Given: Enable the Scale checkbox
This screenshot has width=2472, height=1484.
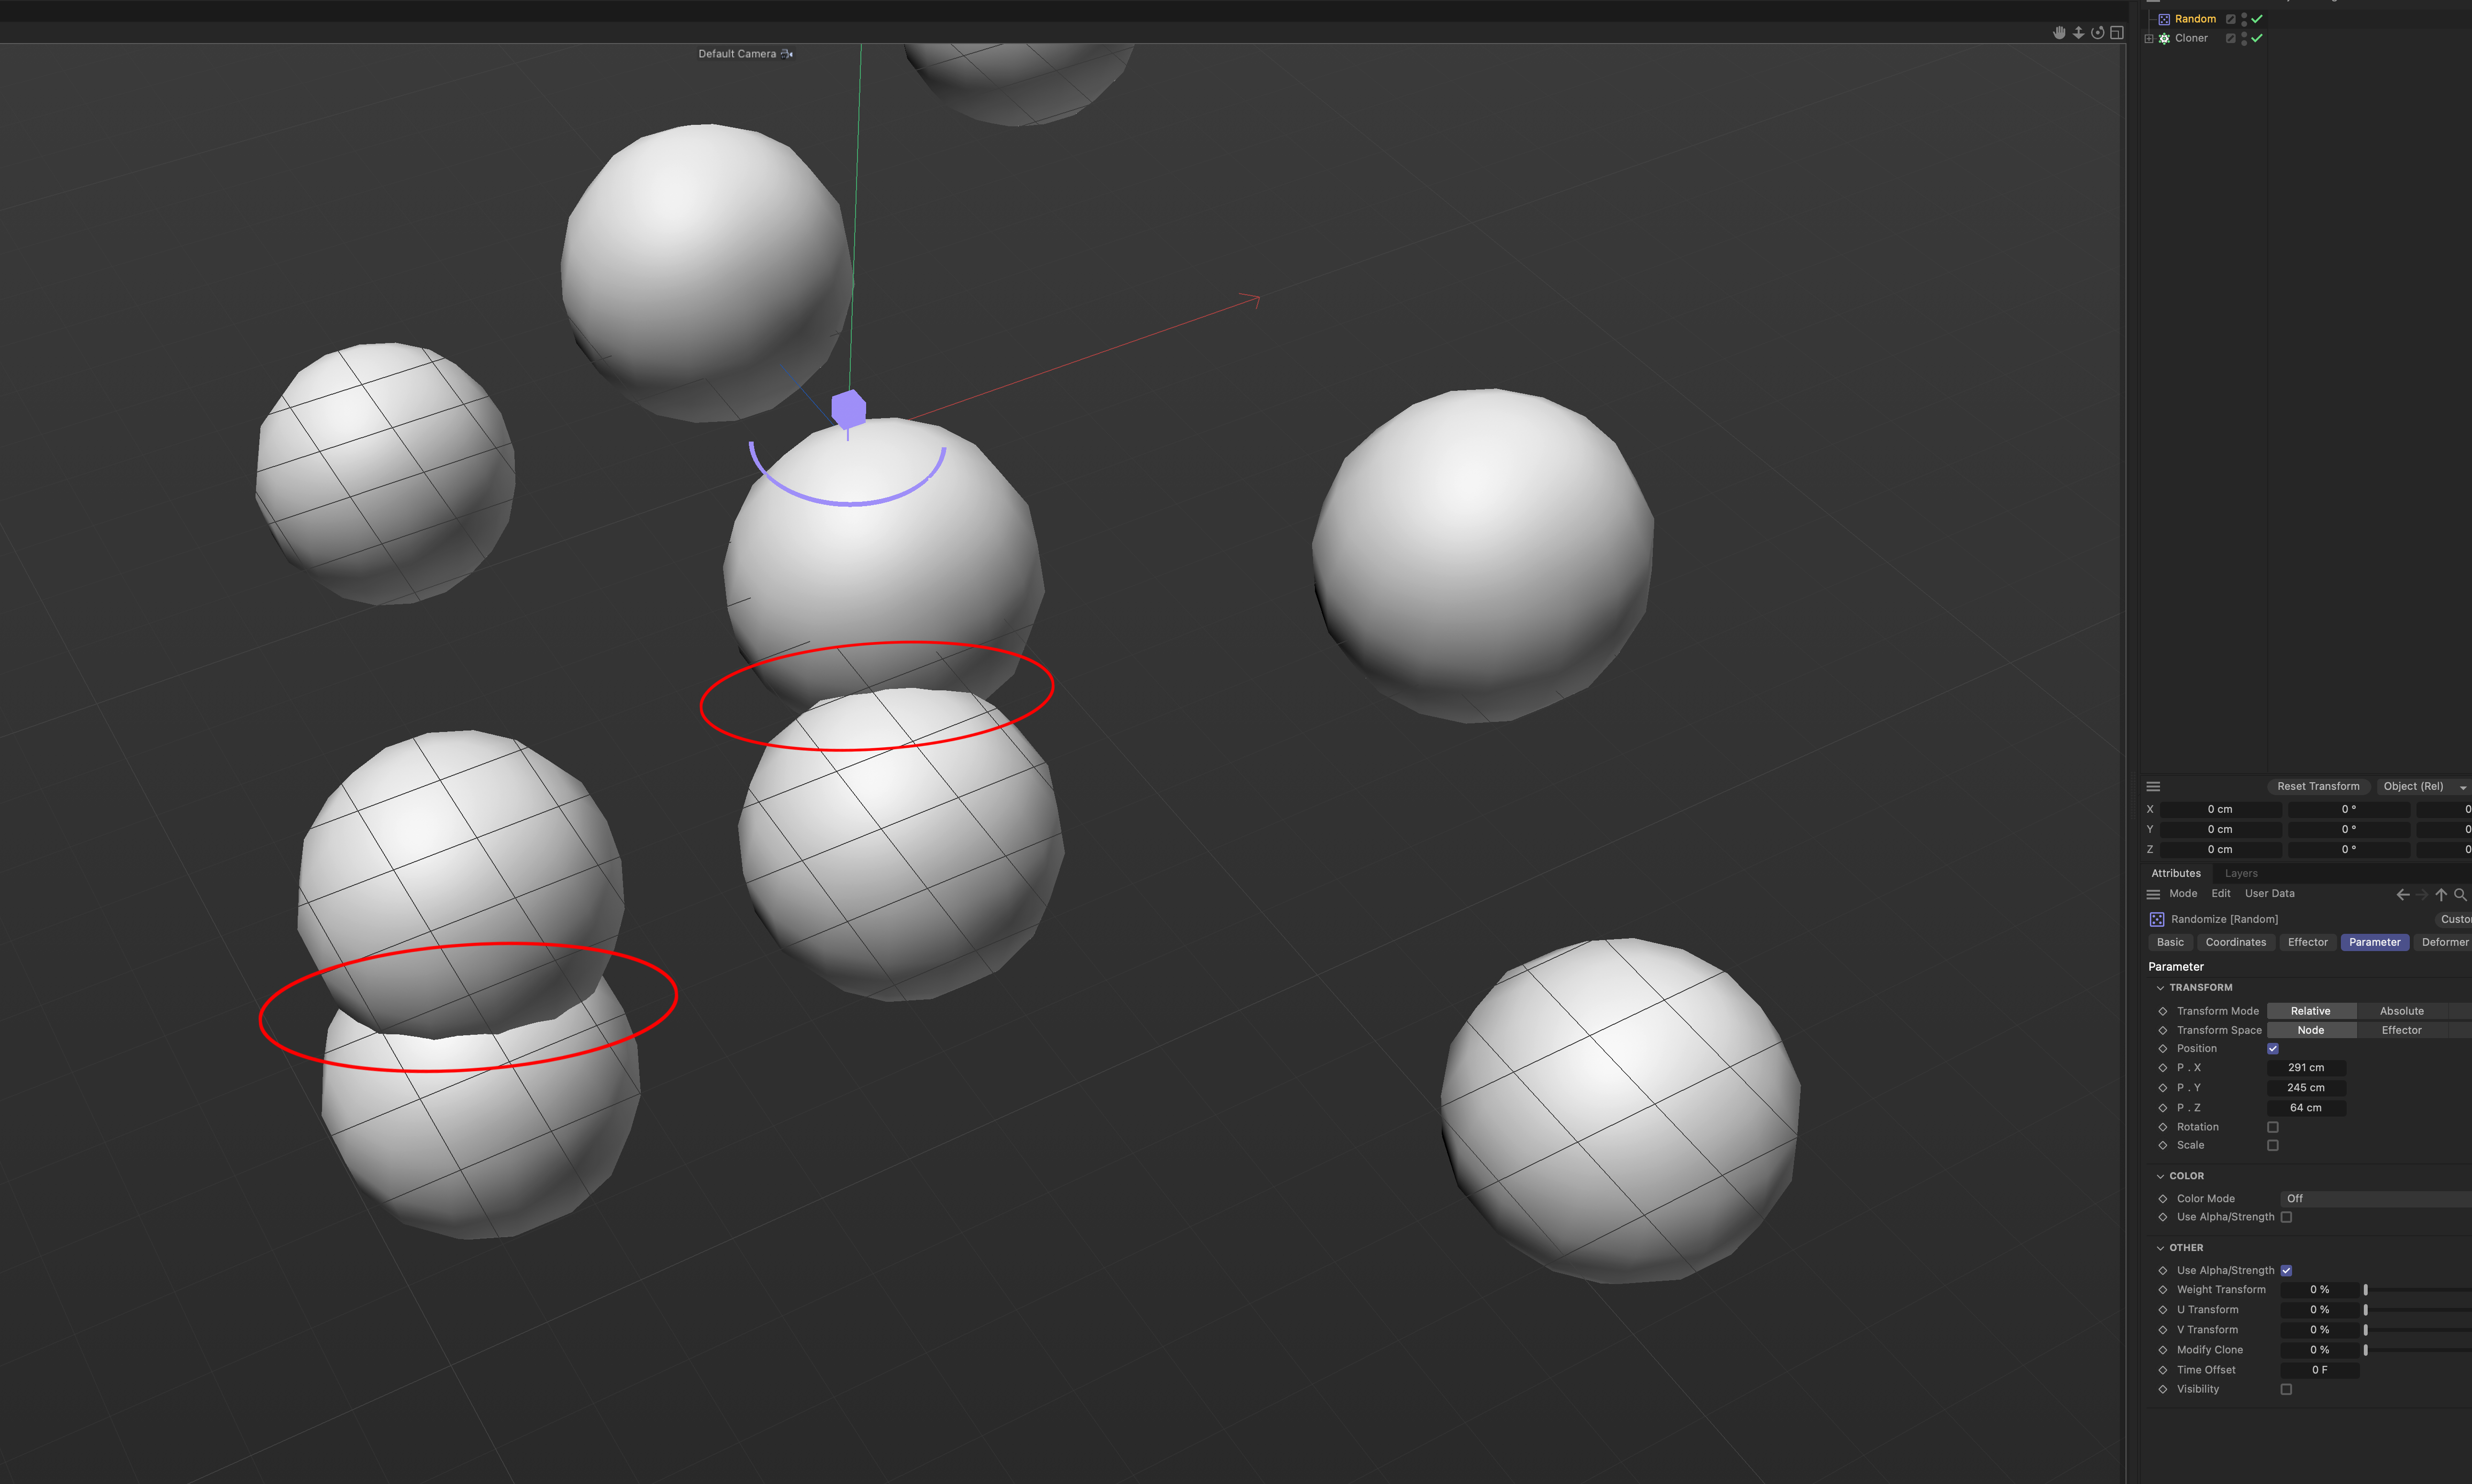Looking at the screenshot, I should [2273, 1146].
